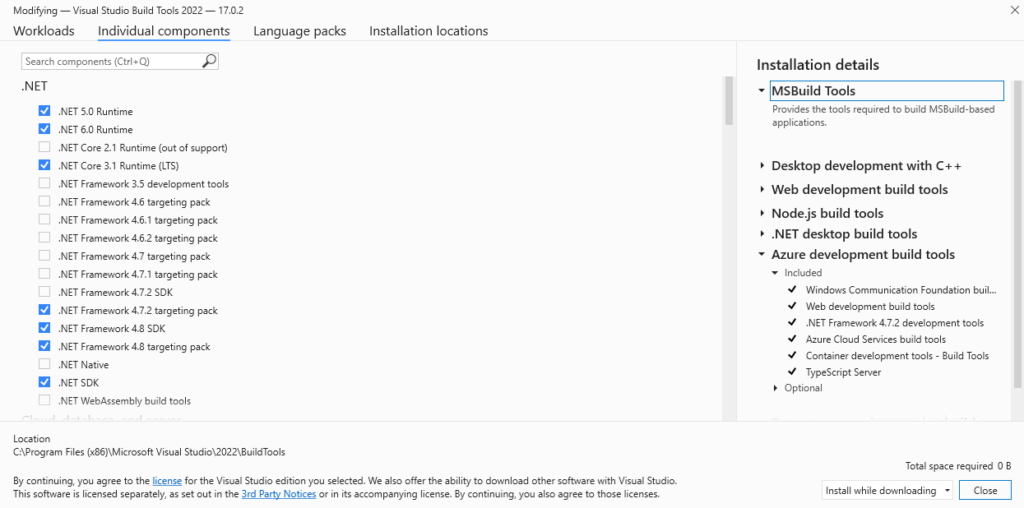Uncheck .NET 5.0 Runtime
This screenshot has width=1024, height=508.
coord(44,111)
